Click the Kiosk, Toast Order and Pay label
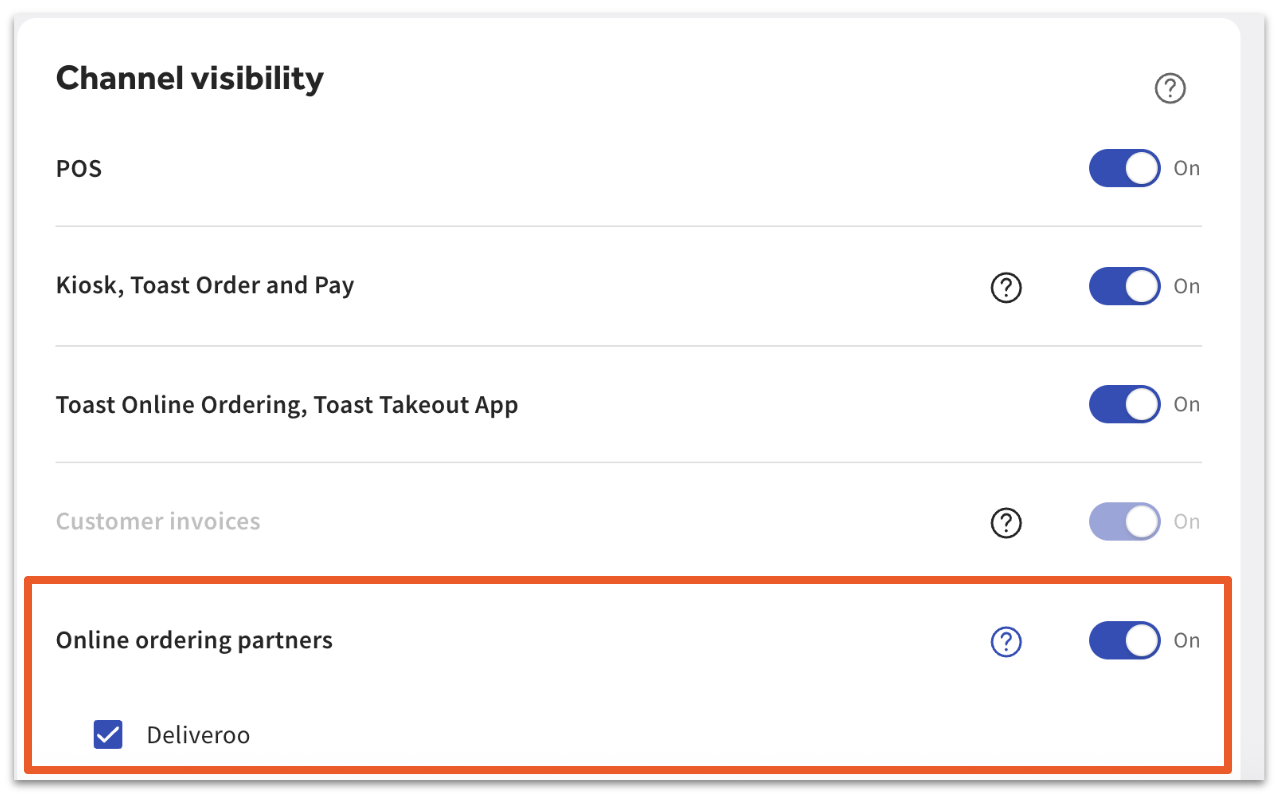This screenshot has height=794, width=1282. pyautogui.click(x=205, y=286)
